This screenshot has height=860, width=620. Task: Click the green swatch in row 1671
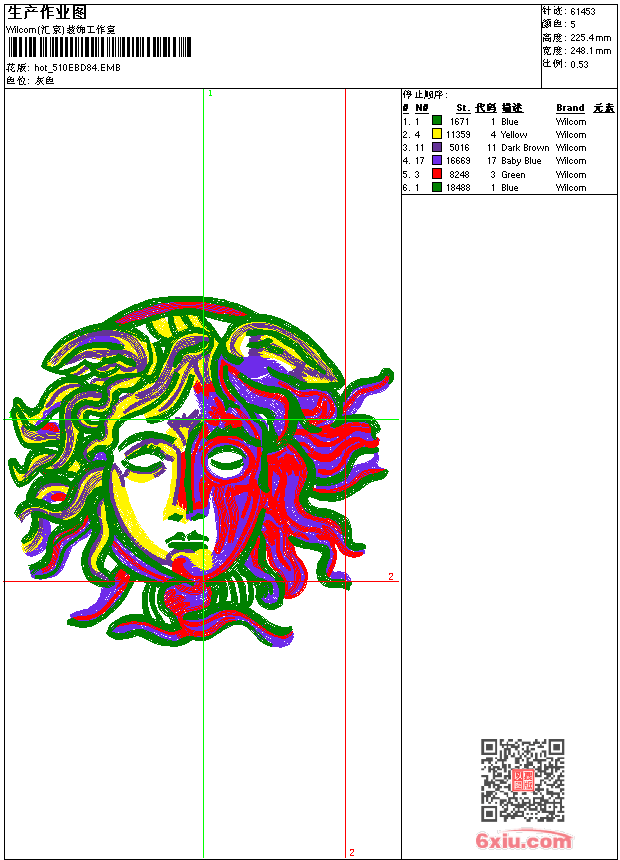click(437, 121)
